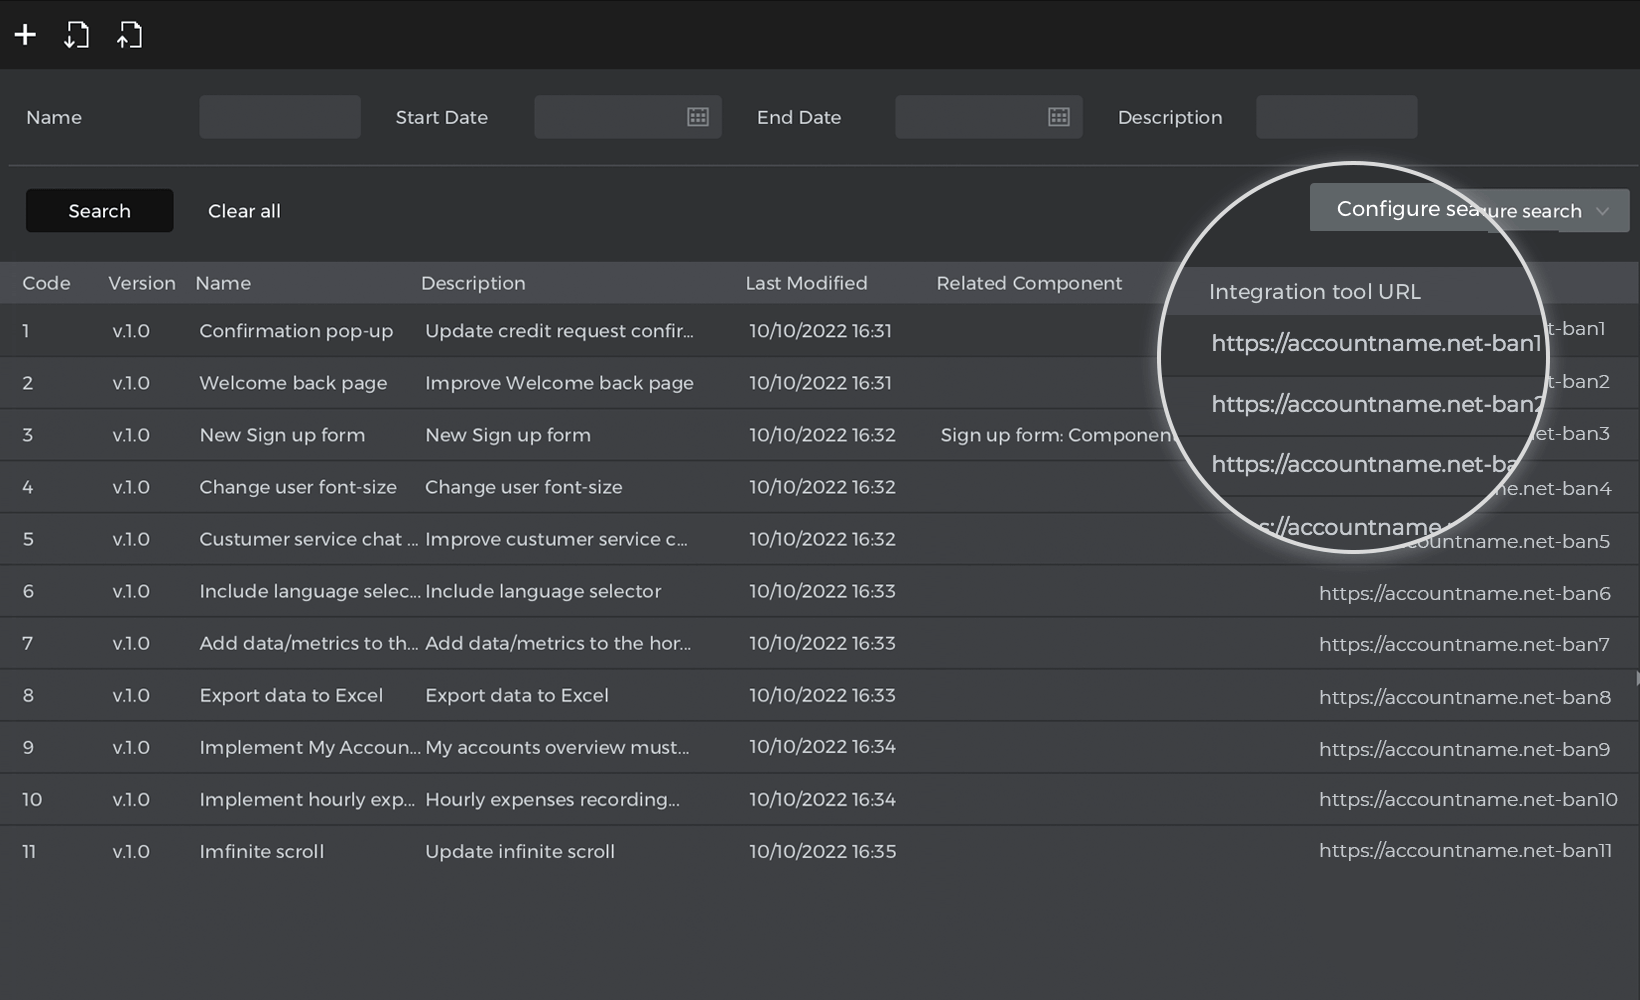Viewport: 1640px width, 1000px height.
Task: Focus the Description filter input field
Action: [1336, 117]
